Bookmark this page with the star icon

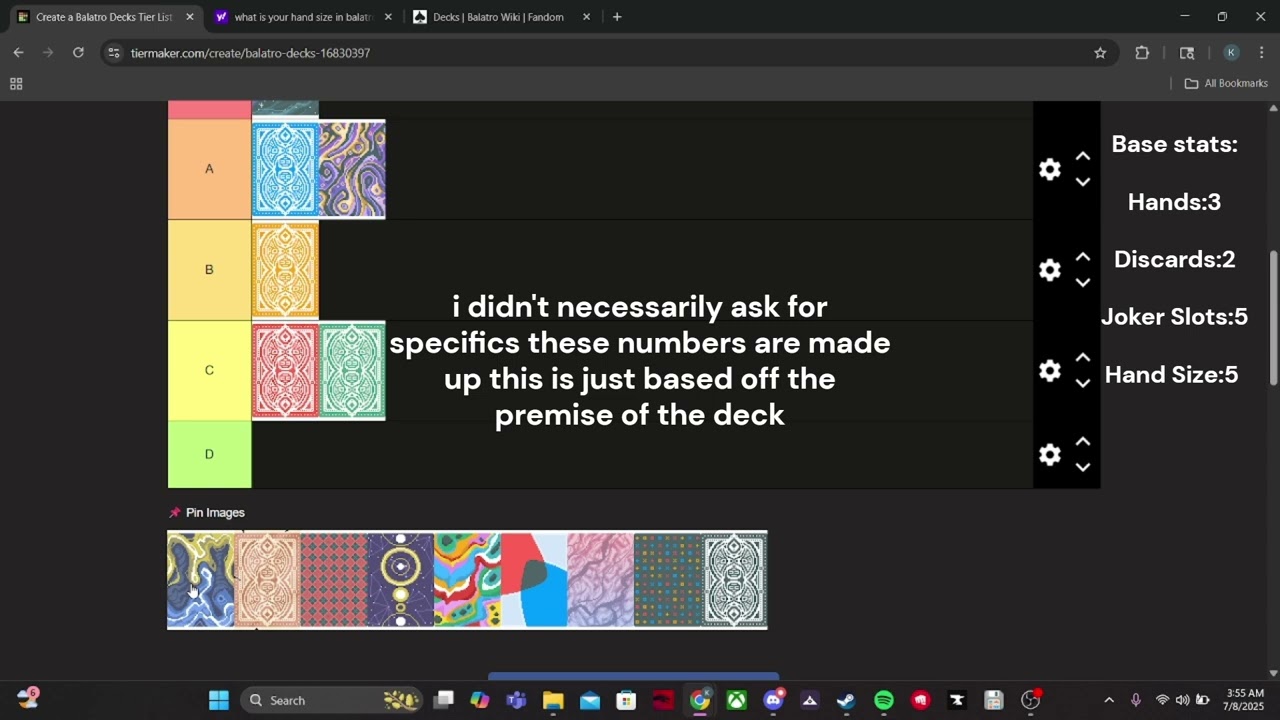point(1100,53)
